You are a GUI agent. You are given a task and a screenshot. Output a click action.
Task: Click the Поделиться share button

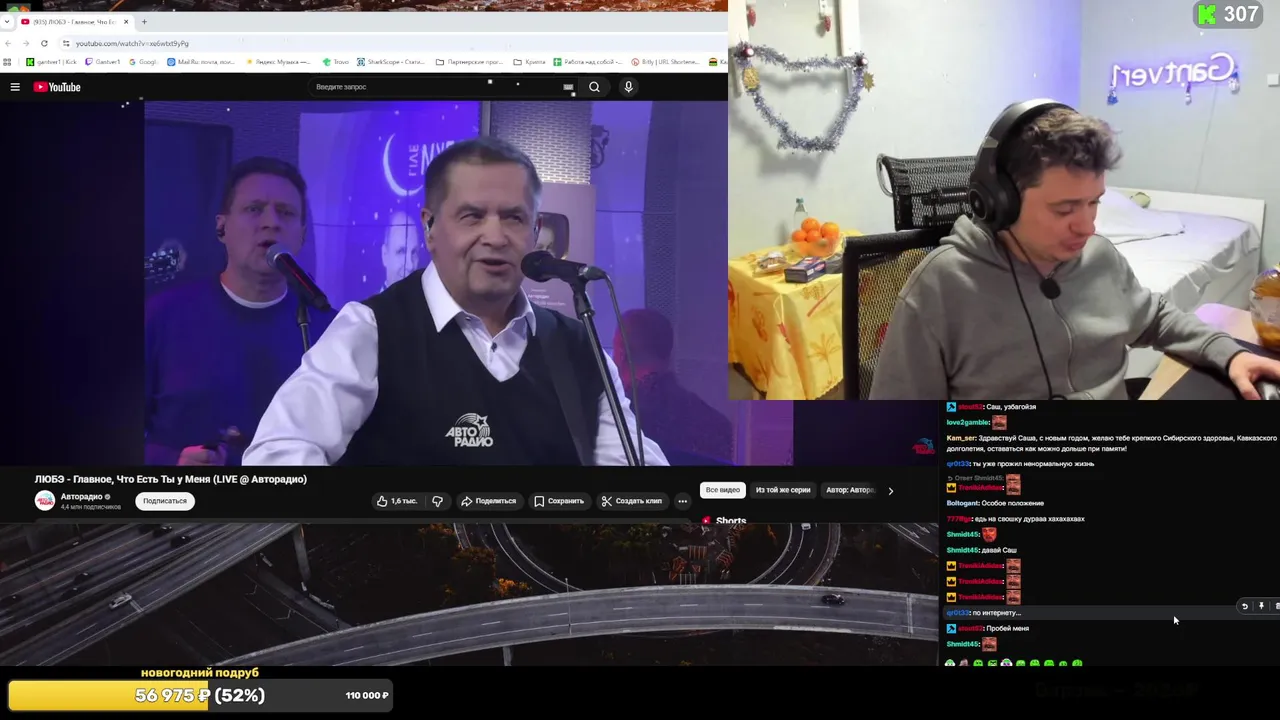(x=488, y=501)
